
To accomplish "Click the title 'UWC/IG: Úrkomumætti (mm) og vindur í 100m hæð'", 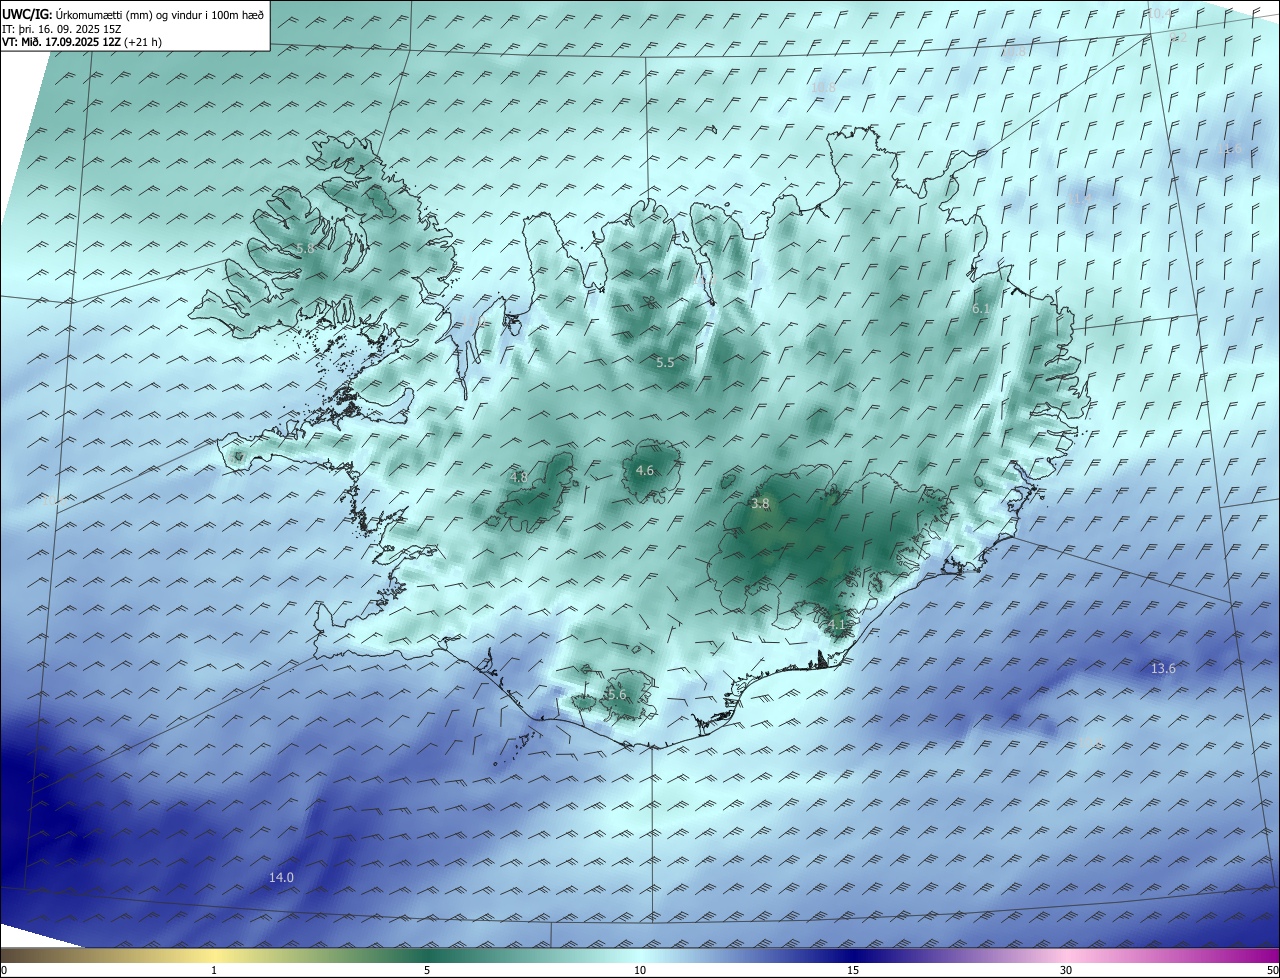I will [133, 15].
